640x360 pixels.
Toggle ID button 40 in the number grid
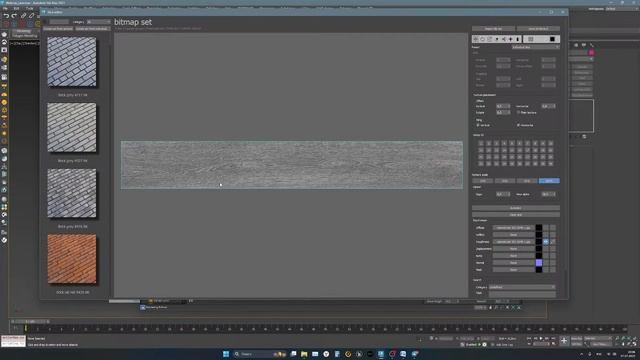[x=551, y=163]
